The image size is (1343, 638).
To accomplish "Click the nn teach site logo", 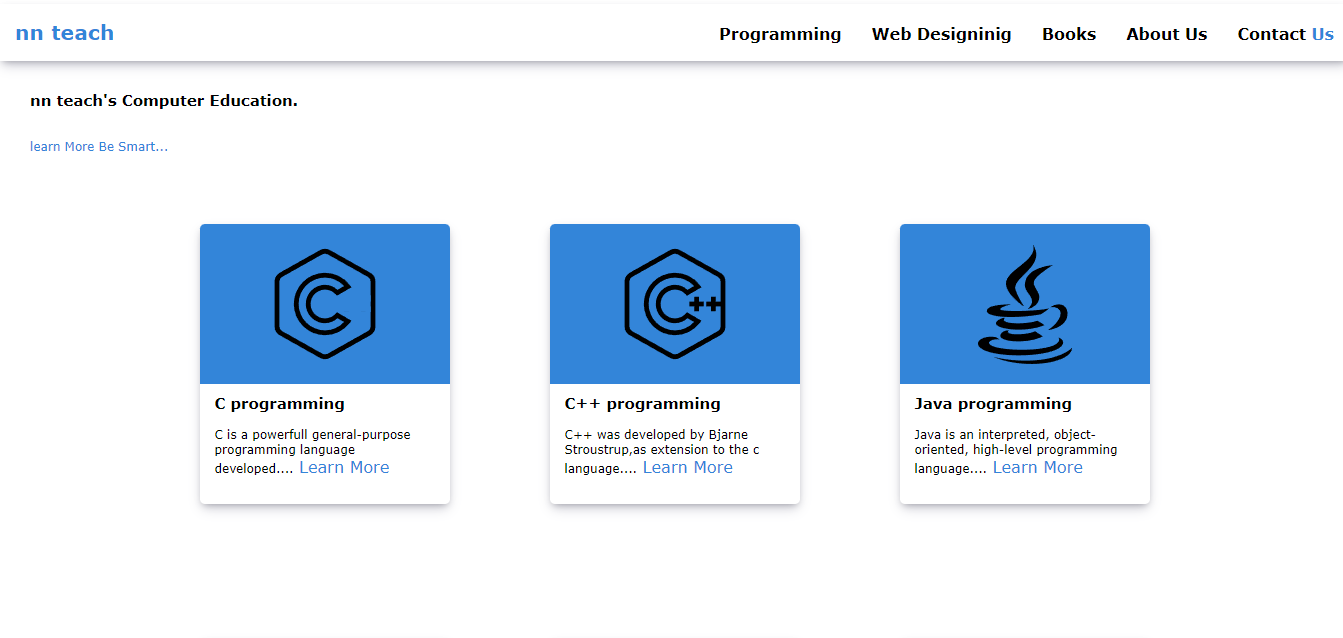I will click(x=65, y=33).
